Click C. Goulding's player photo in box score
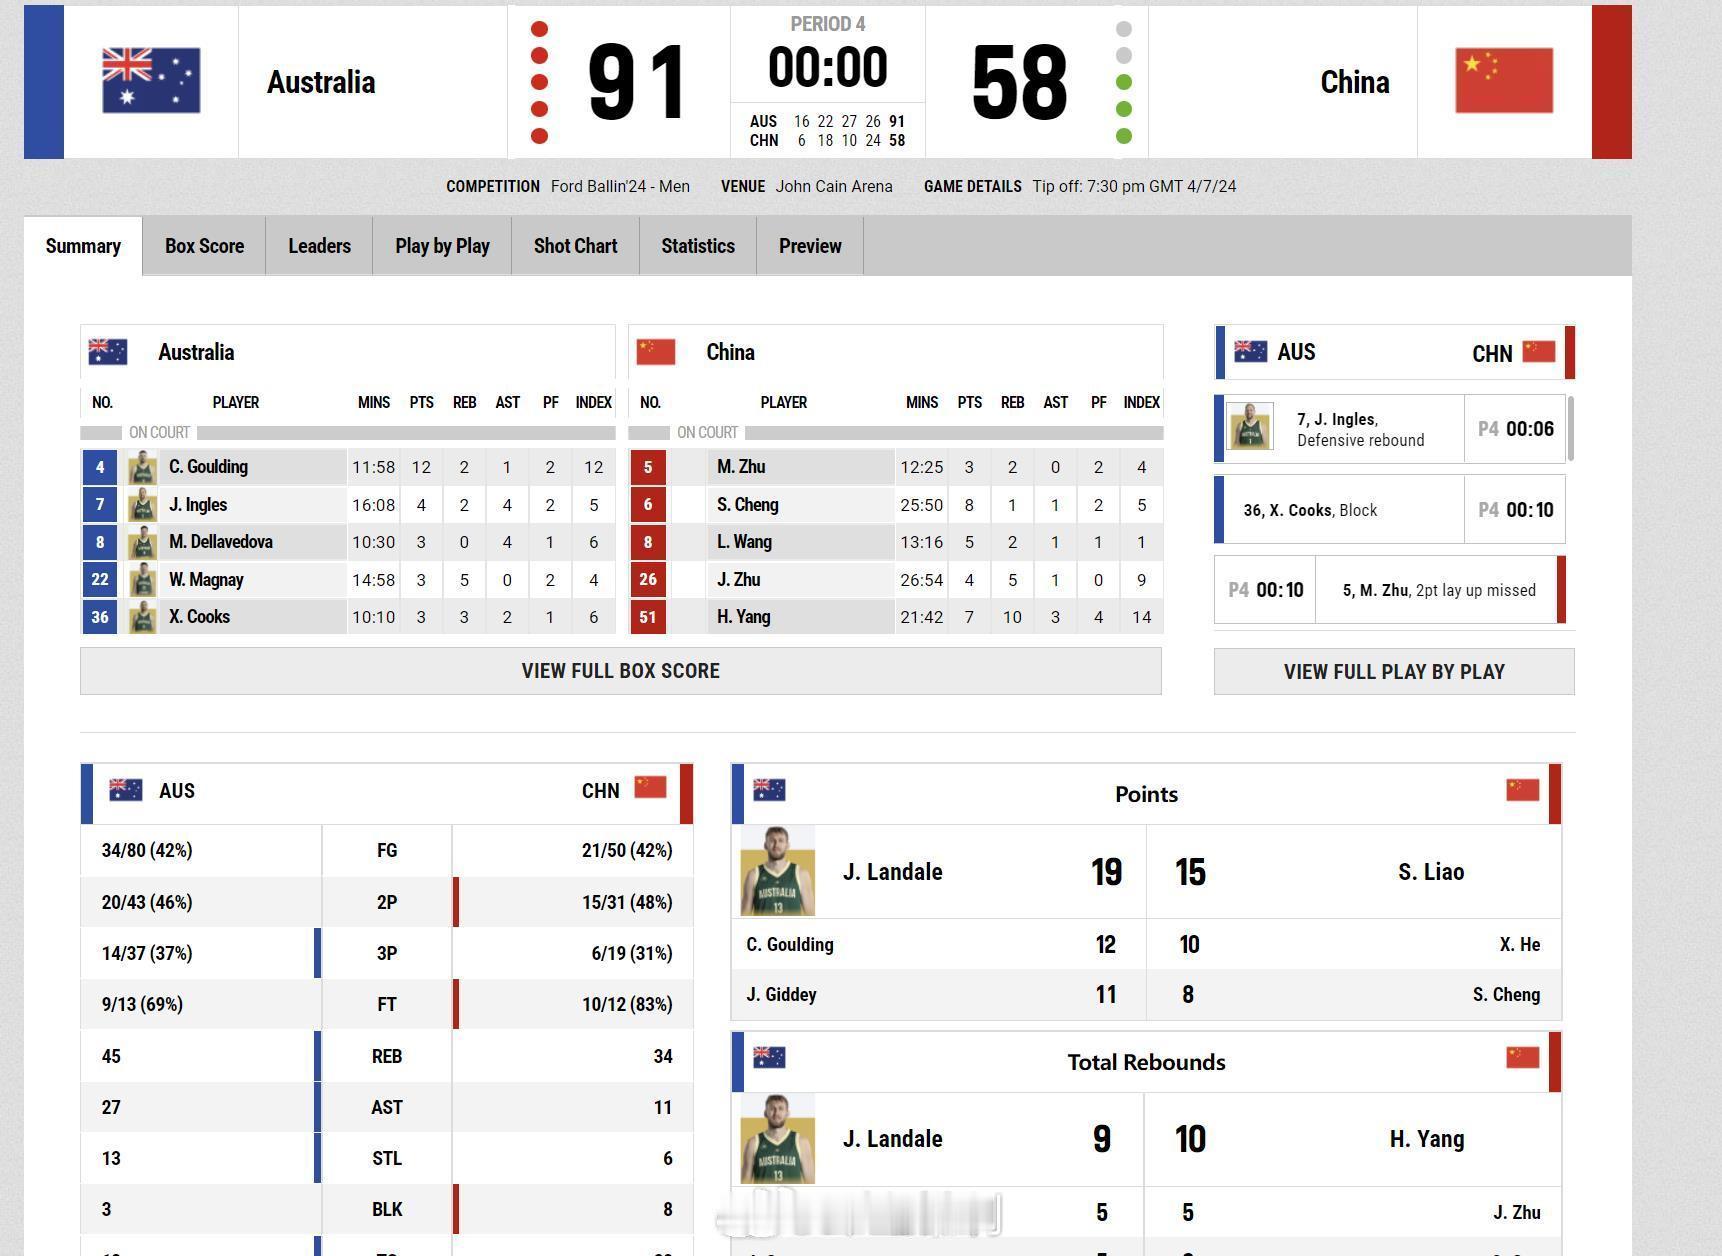The height and width of the screenshot is (1256, 1722). (143, 467)
